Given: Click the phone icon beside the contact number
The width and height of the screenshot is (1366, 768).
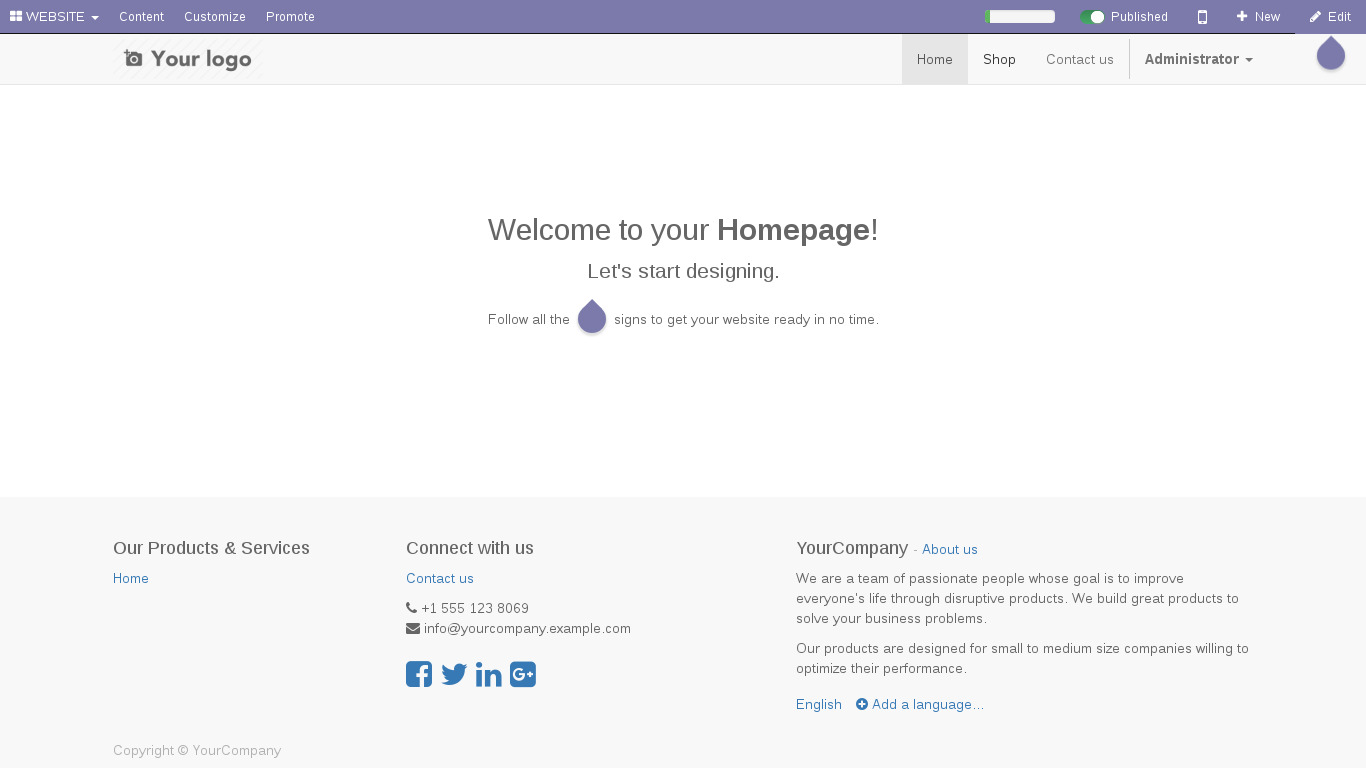Looking at the screenshot, I should pyautogui.click(x=411, y=608).
